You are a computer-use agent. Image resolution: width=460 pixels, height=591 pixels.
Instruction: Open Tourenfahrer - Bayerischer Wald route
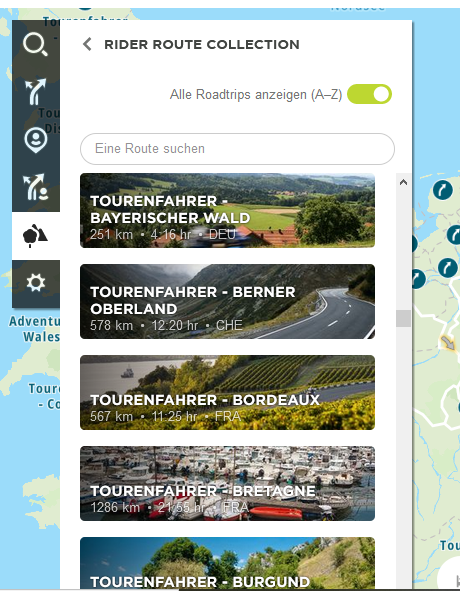click(x=227, y=210)
